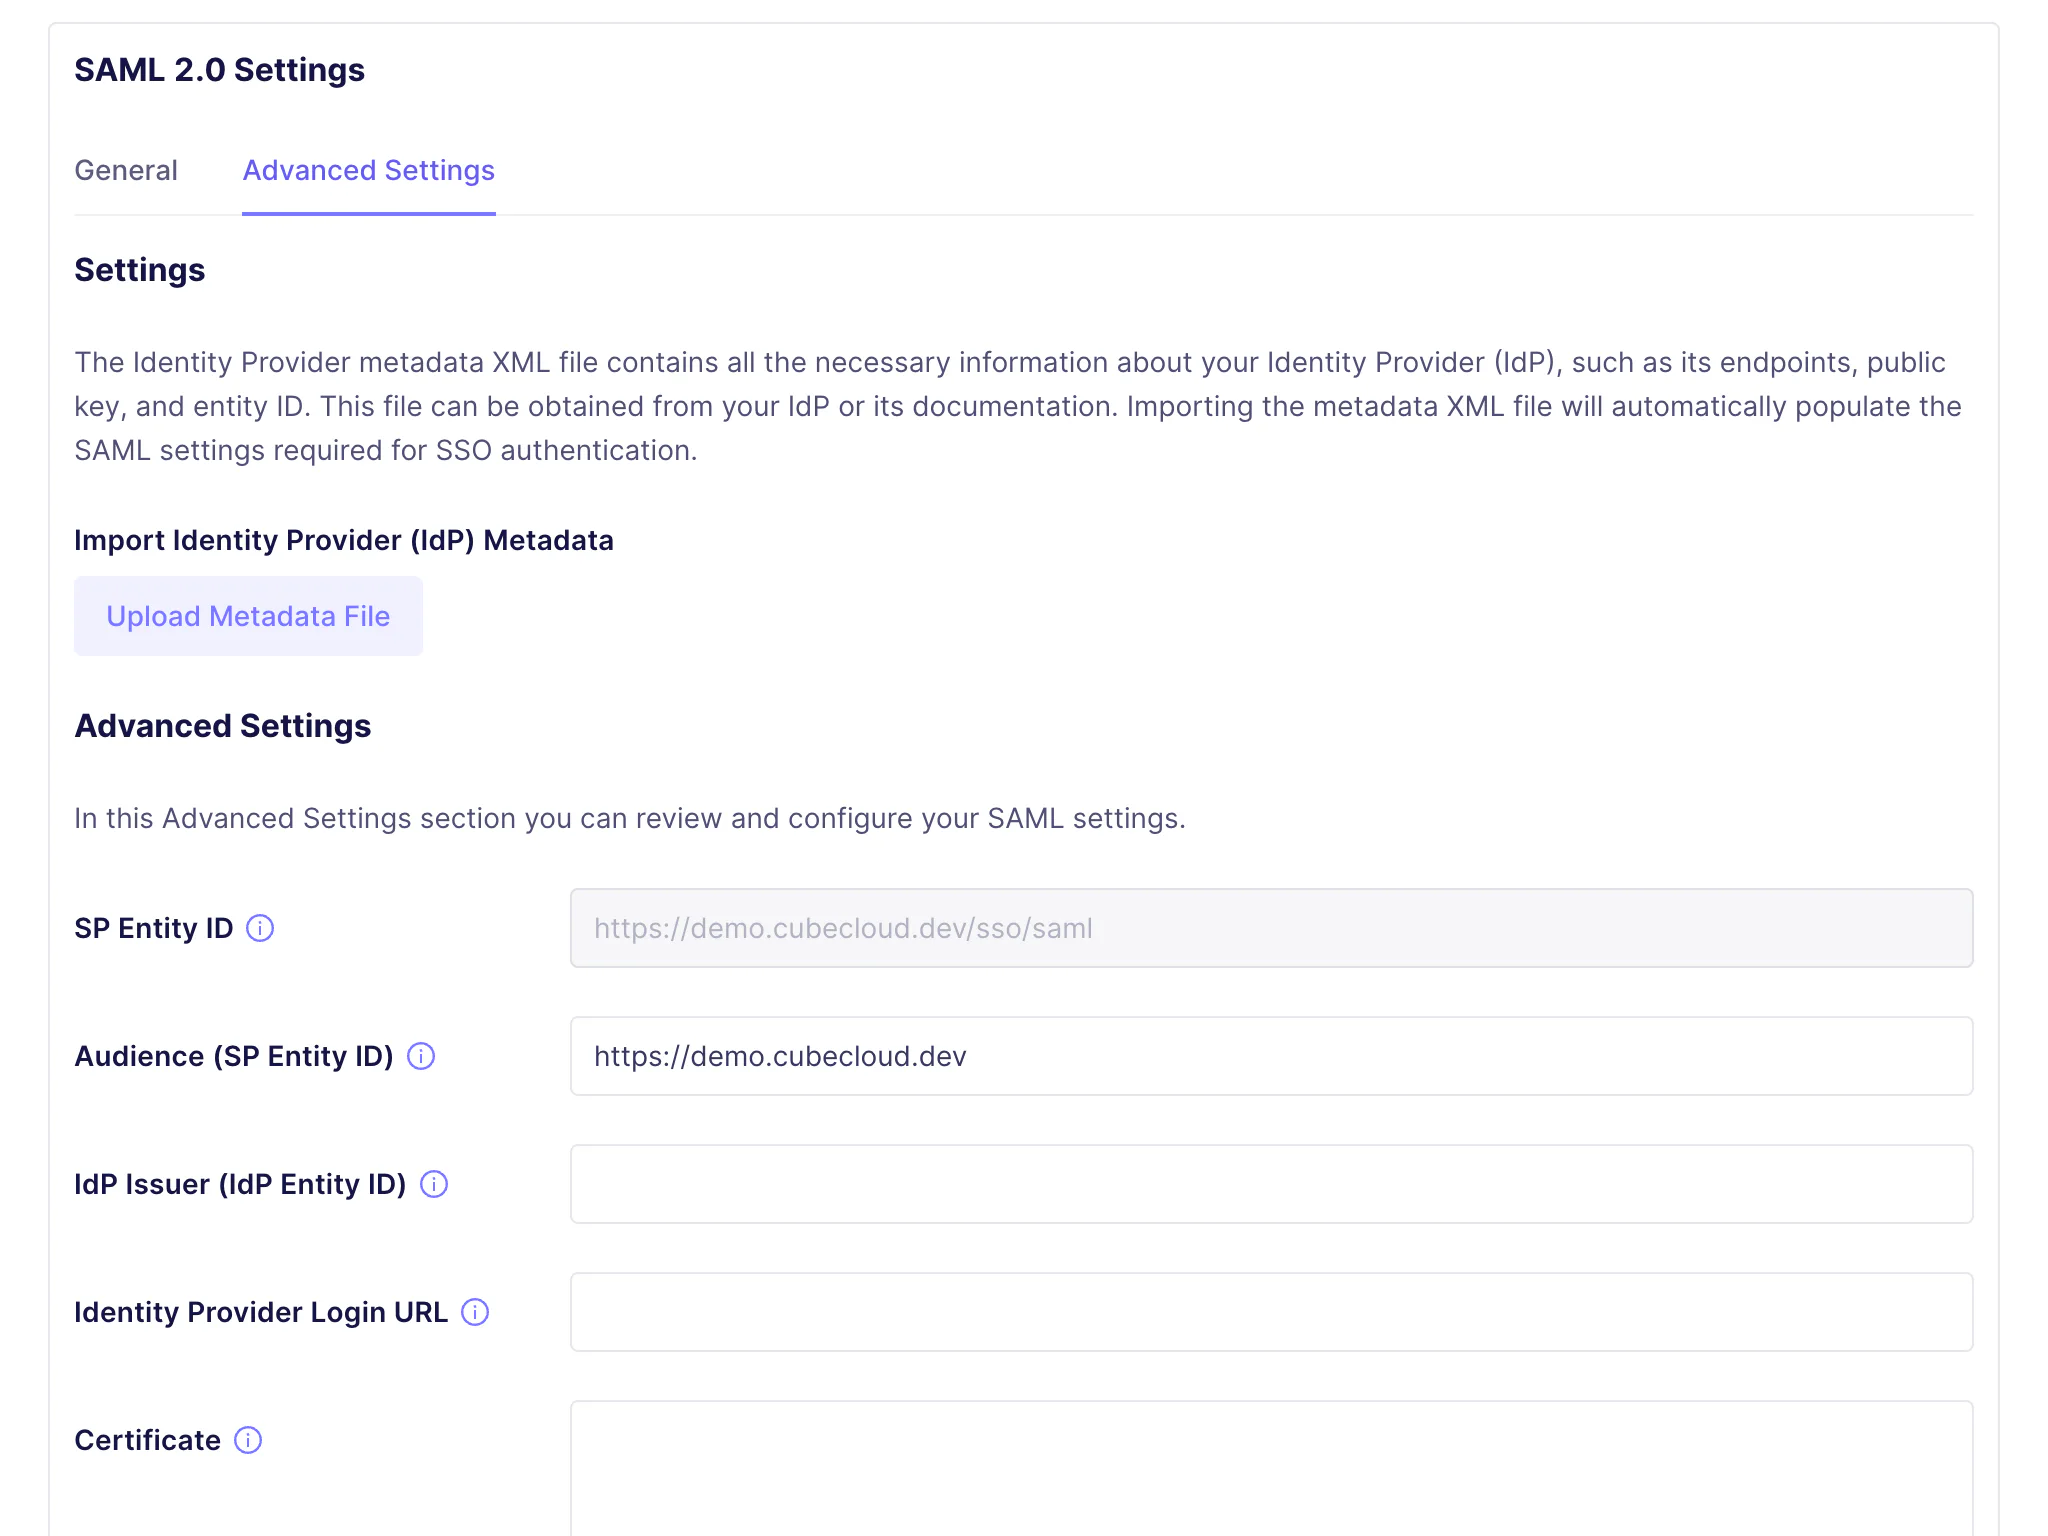Click the Identity Provider Login URL label
This screenshot has width=2048, height=1536.
pyautogui.click(x=260, y=1312)
